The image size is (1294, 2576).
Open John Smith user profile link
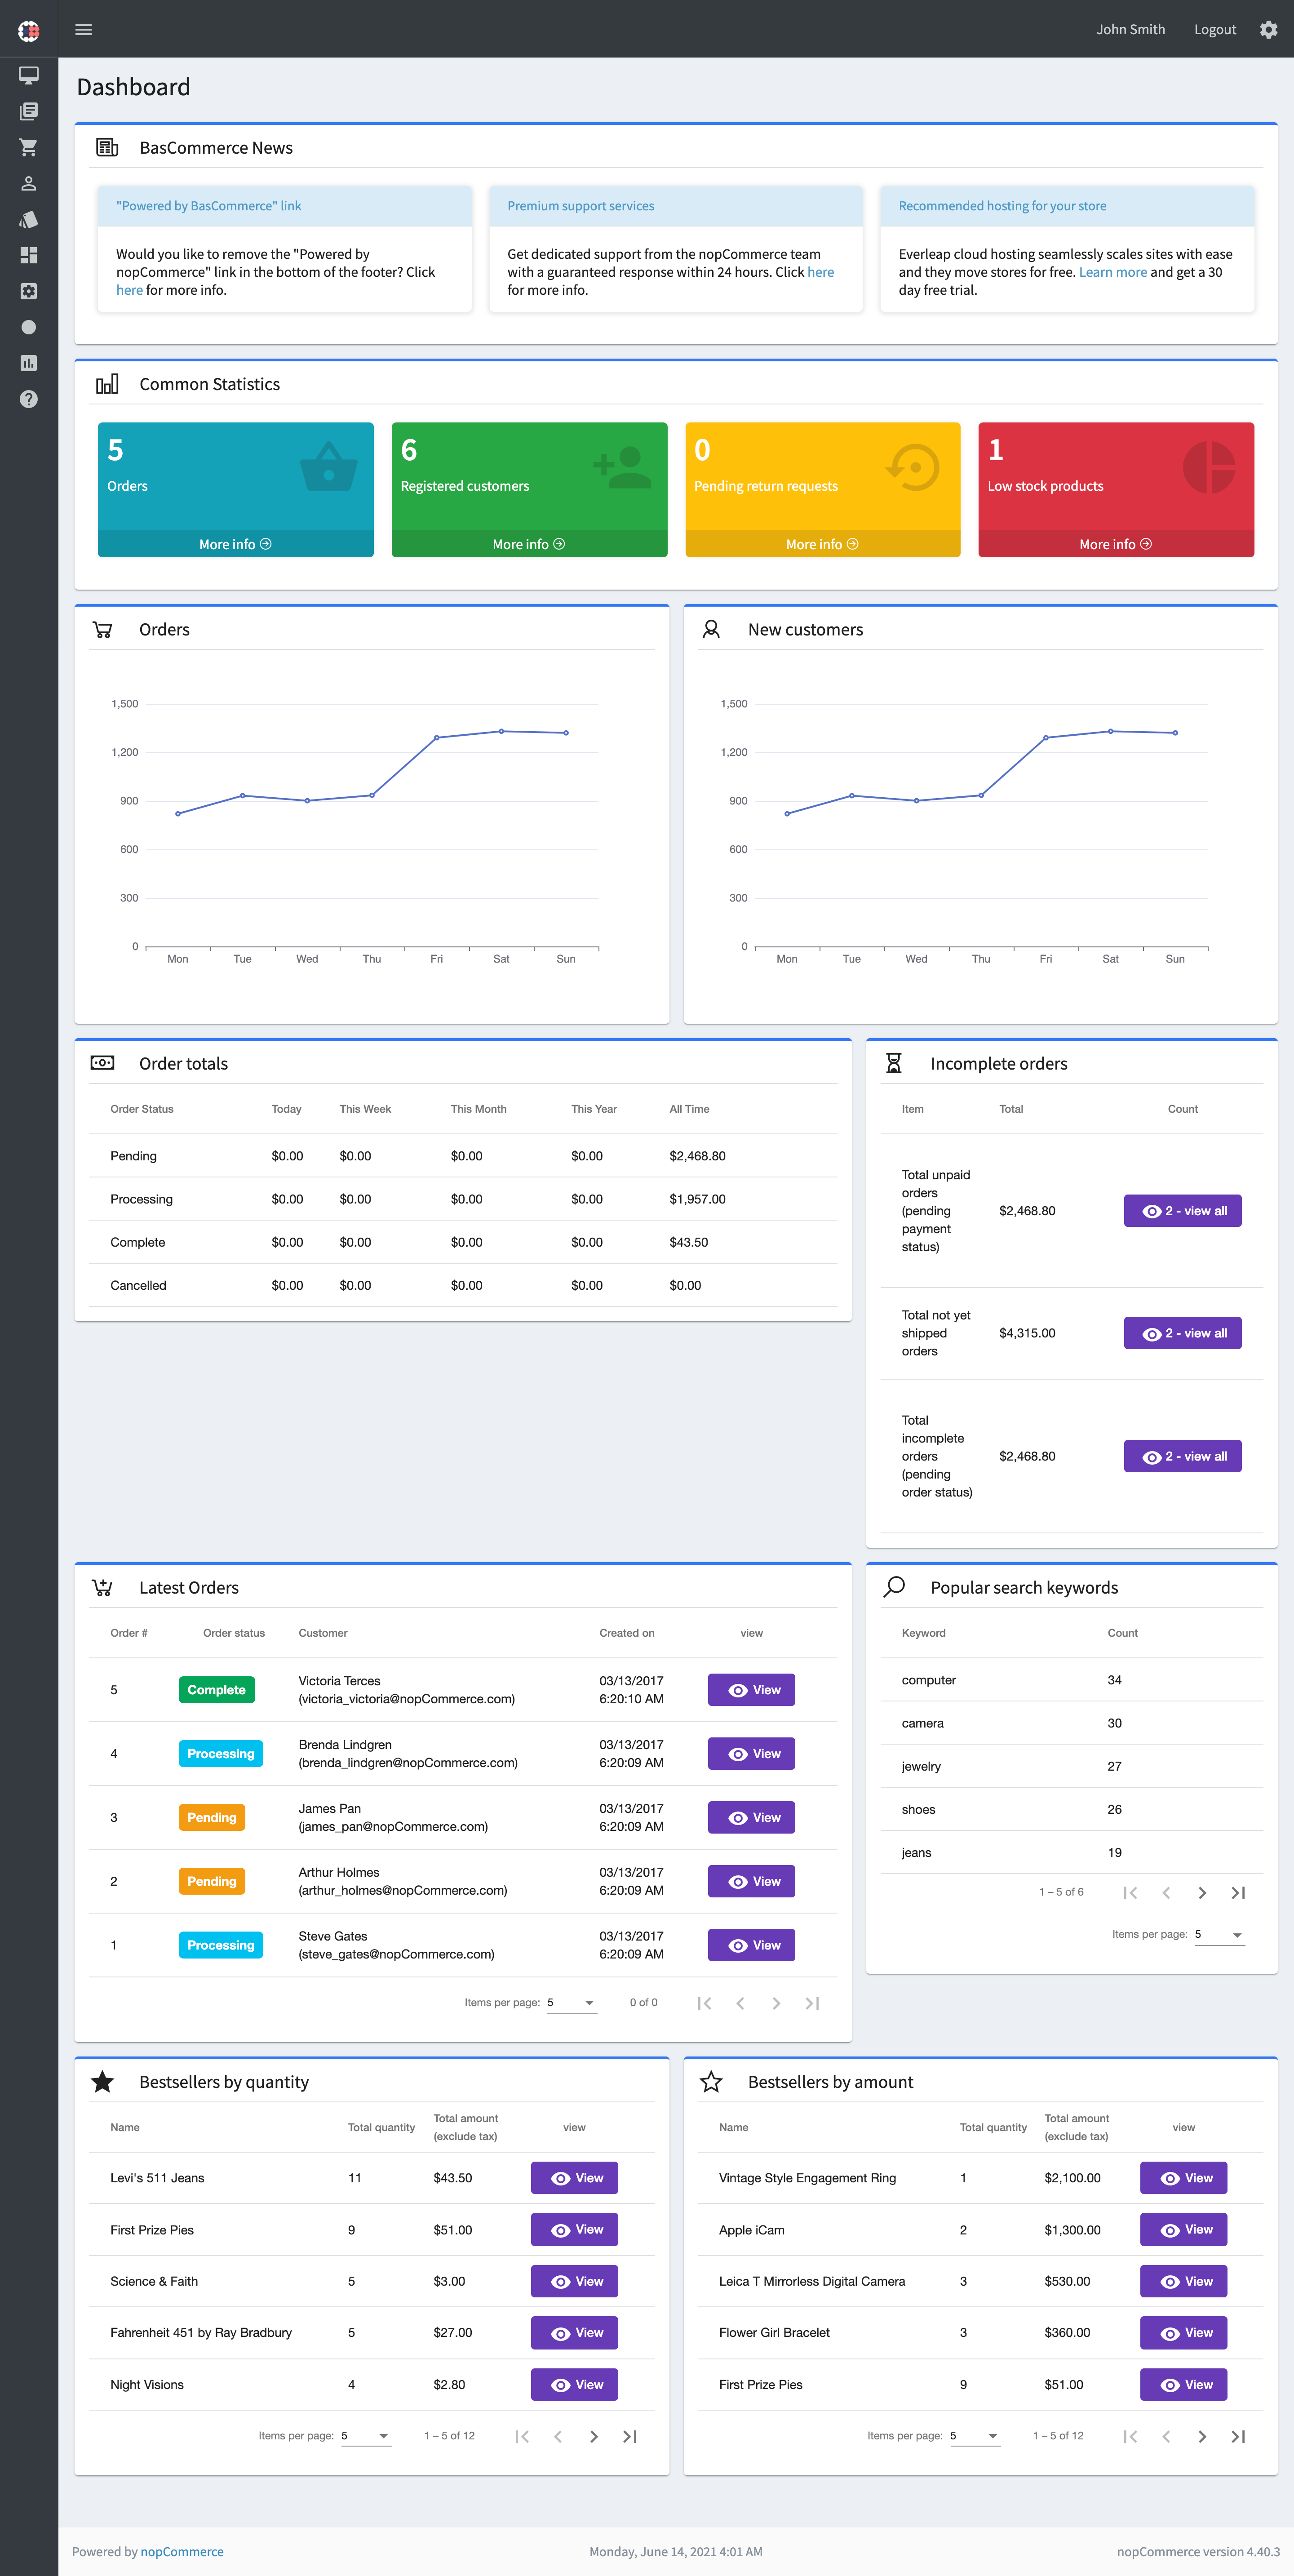[x=1130, y=29]
